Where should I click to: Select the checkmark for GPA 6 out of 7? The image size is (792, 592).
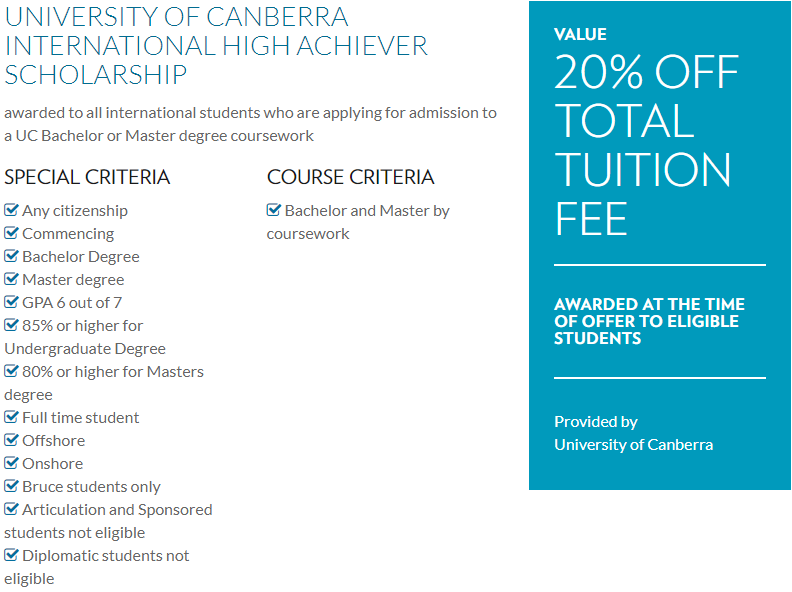(11, 302)
